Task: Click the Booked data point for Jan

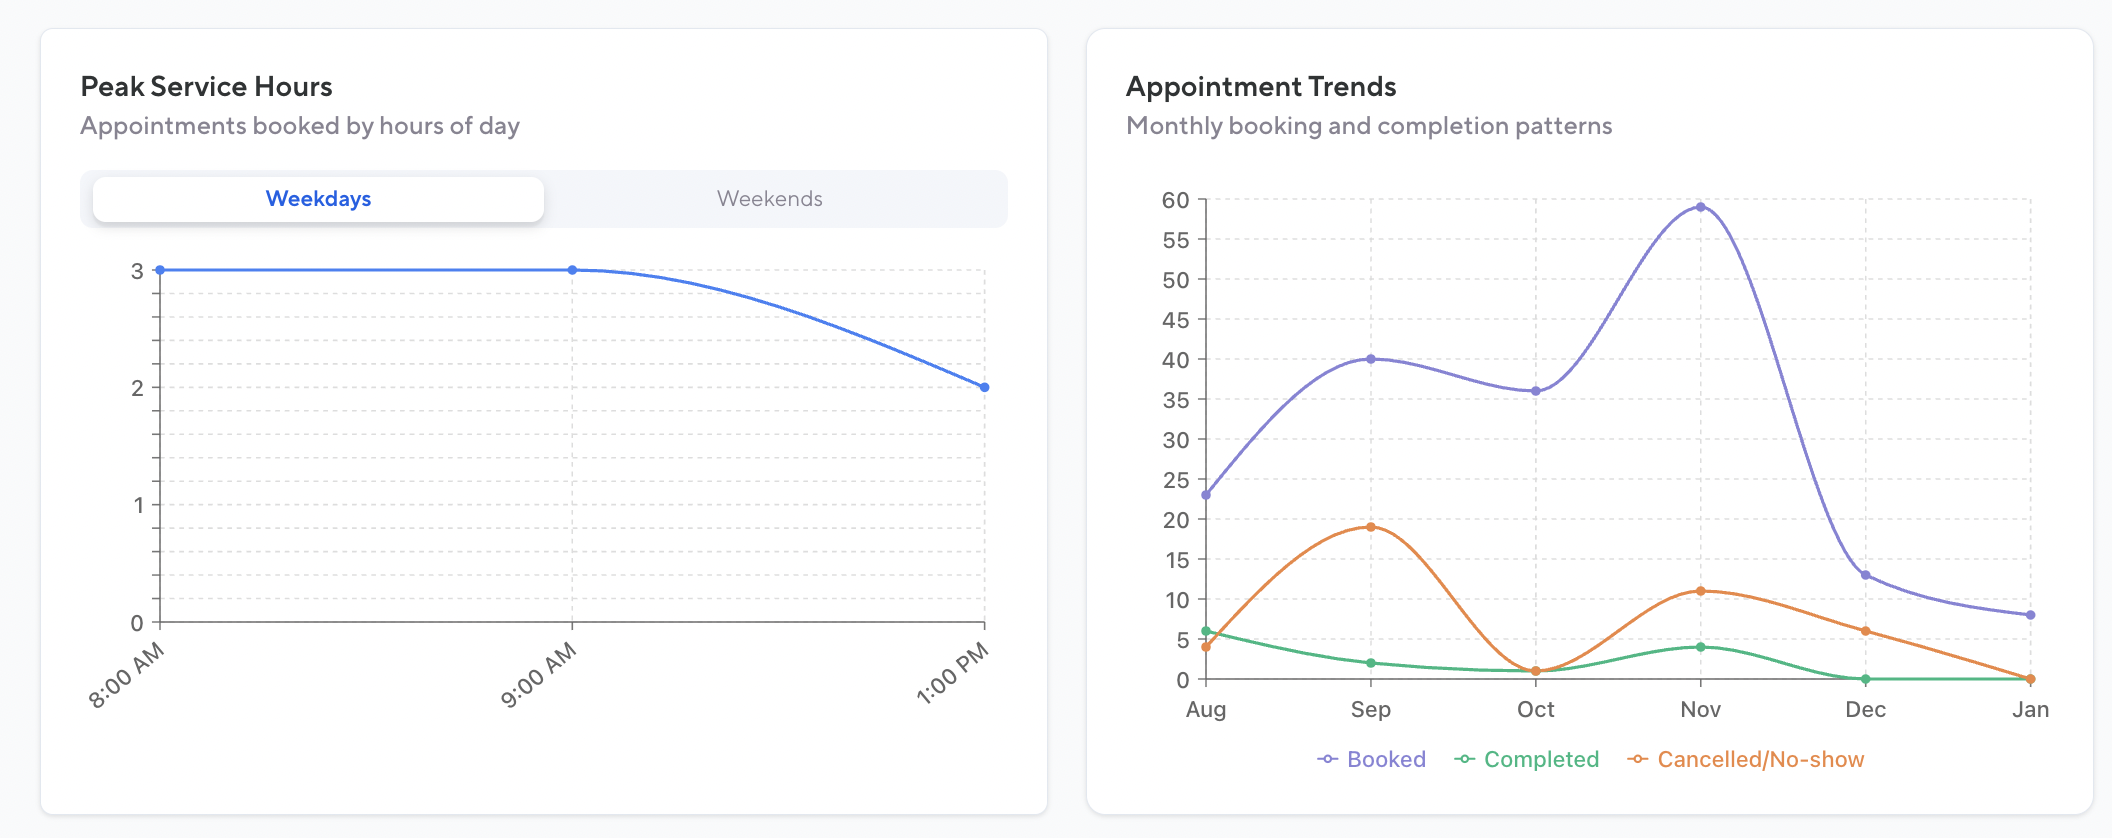Action: point(2030,615)
